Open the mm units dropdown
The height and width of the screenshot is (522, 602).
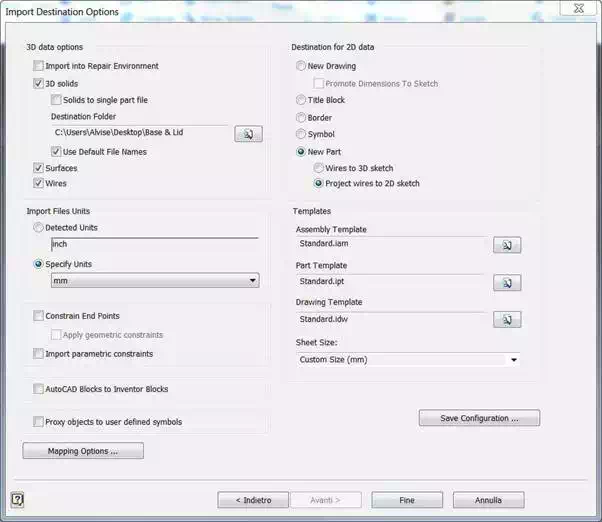click(x=155, y=281)
